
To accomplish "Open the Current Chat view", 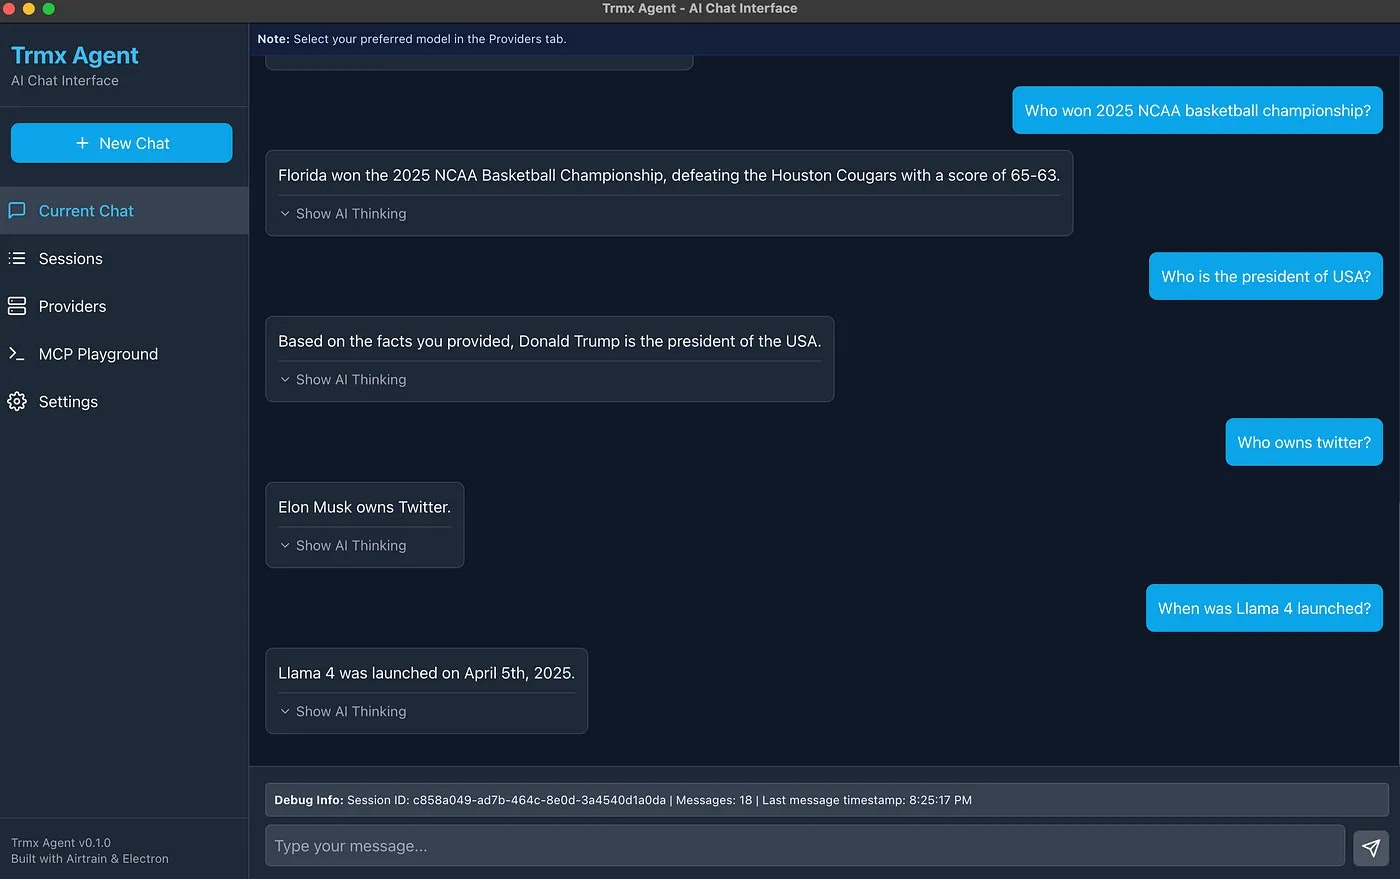I will click(x=124, y=211).
